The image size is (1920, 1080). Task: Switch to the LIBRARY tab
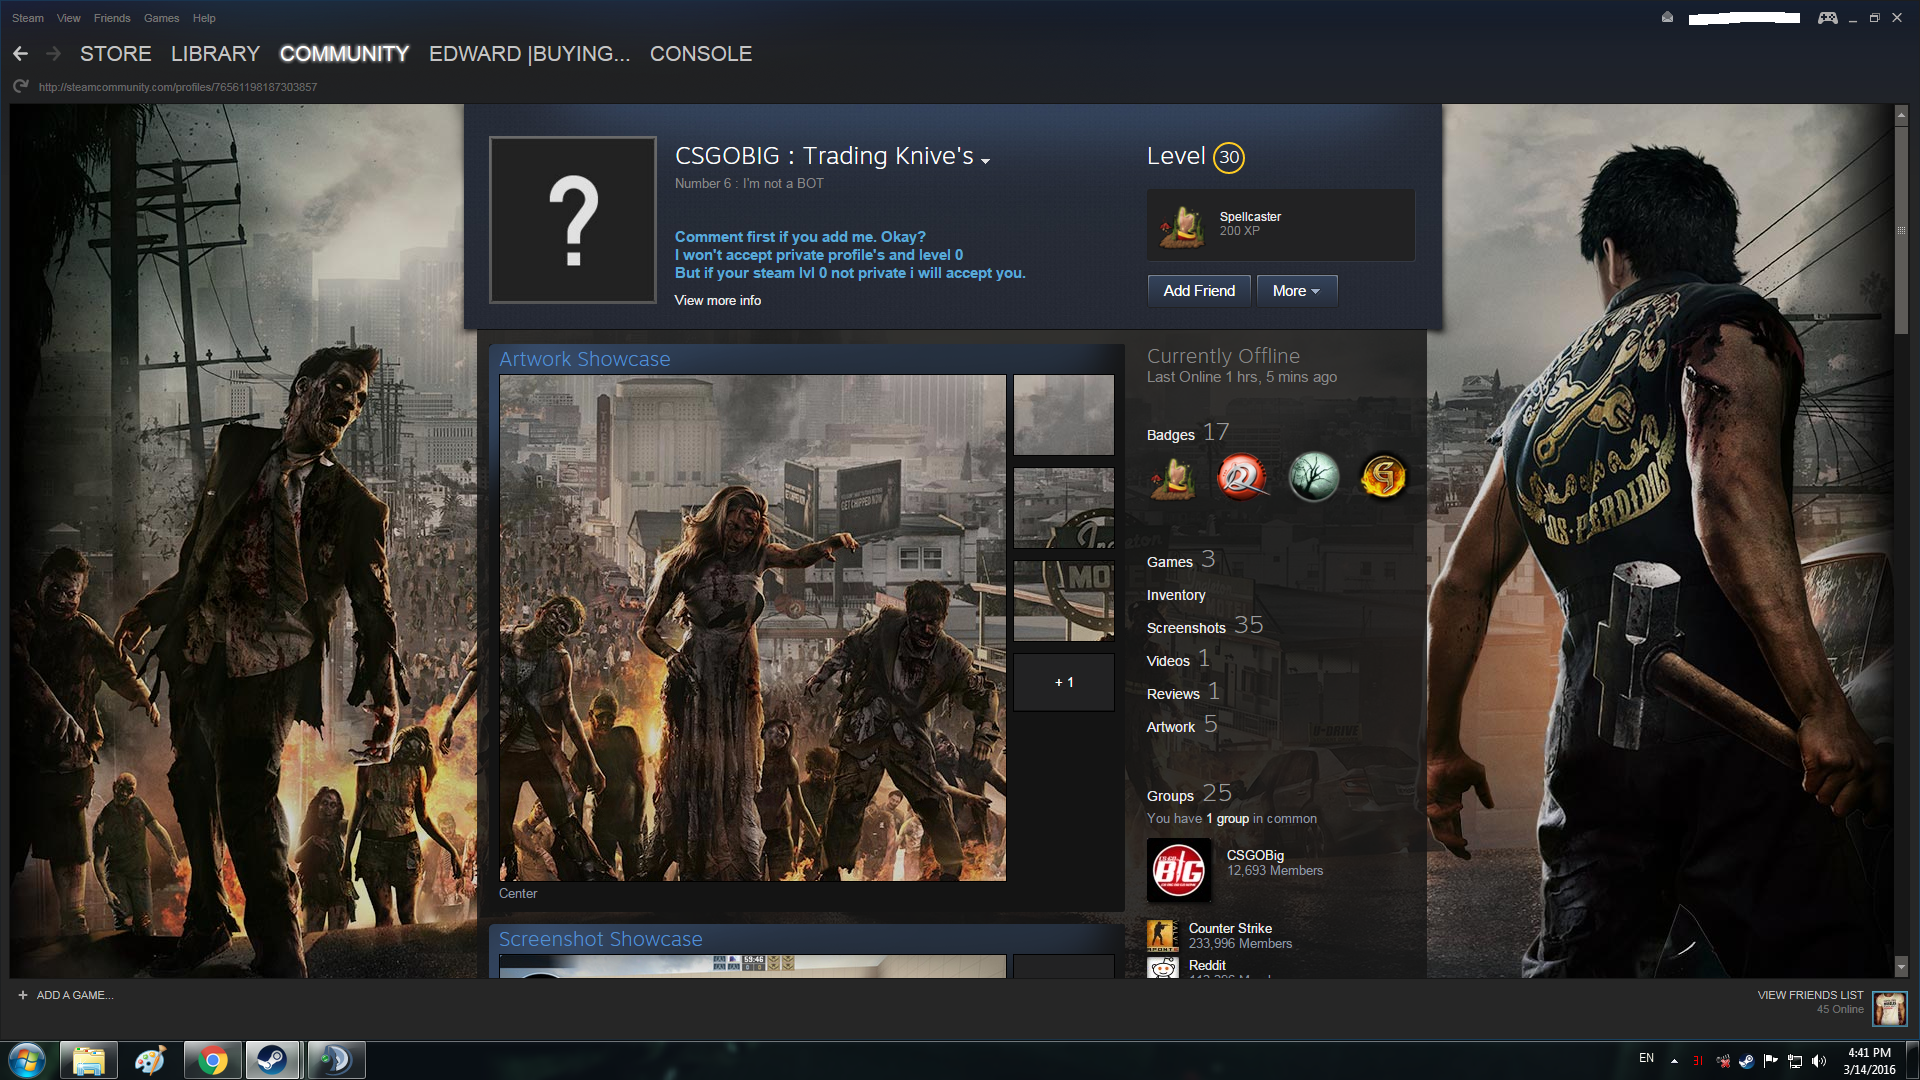click(x=215, y=54)
